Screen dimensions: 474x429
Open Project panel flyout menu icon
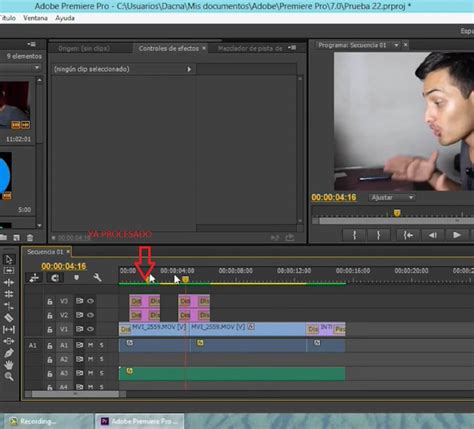coord(32,44)
